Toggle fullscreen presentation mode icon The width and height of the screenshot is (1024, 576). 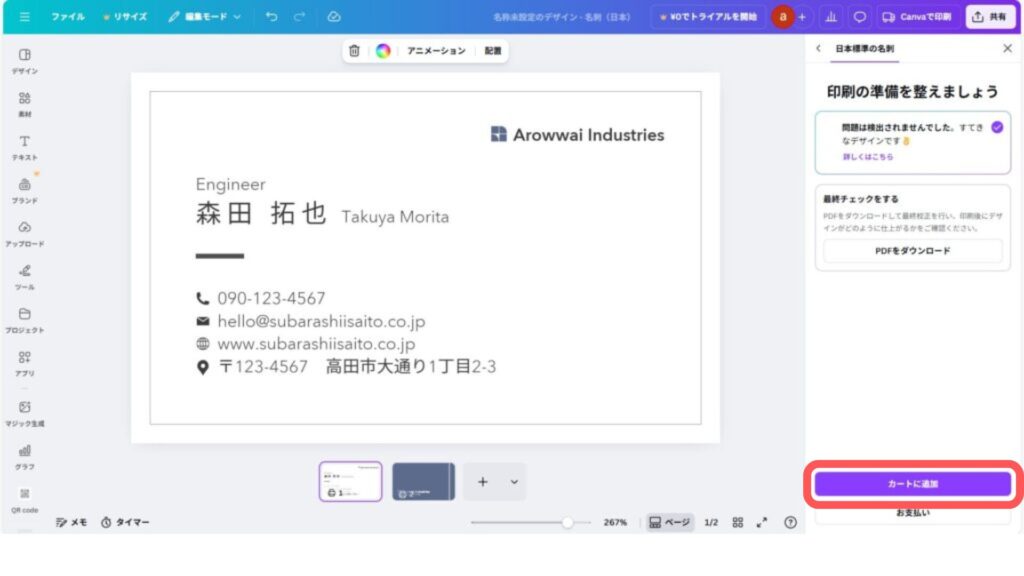pos(762,522)
